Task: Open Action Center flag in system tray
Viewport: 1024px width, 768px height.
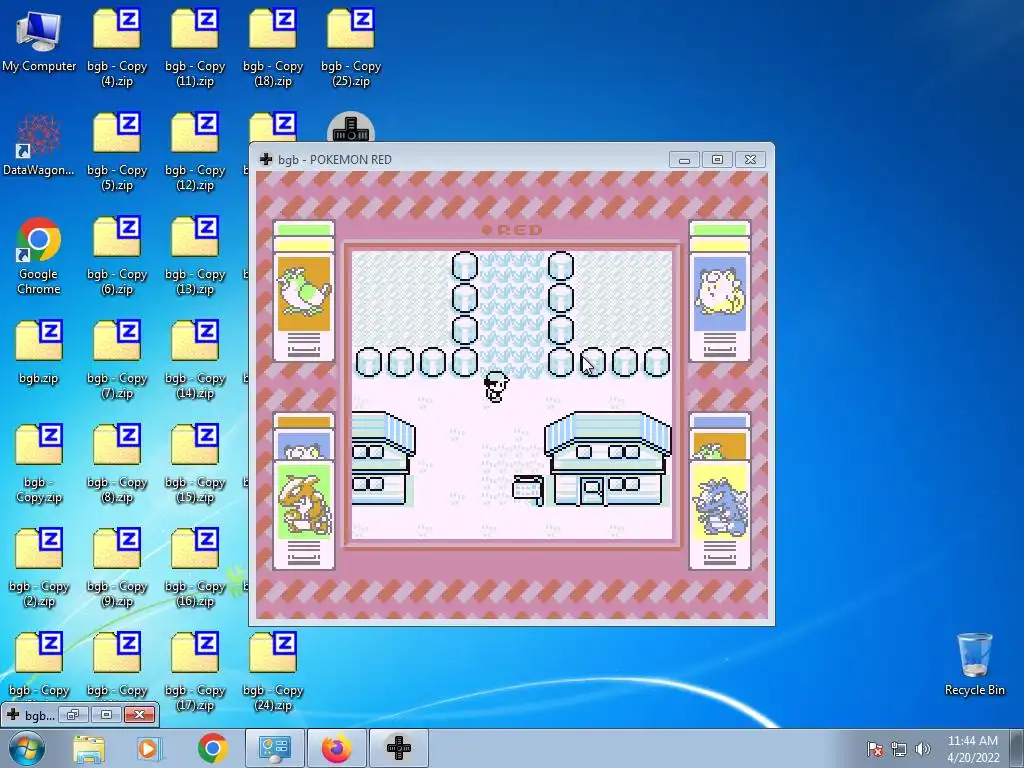Action: [x=875, y=749]
